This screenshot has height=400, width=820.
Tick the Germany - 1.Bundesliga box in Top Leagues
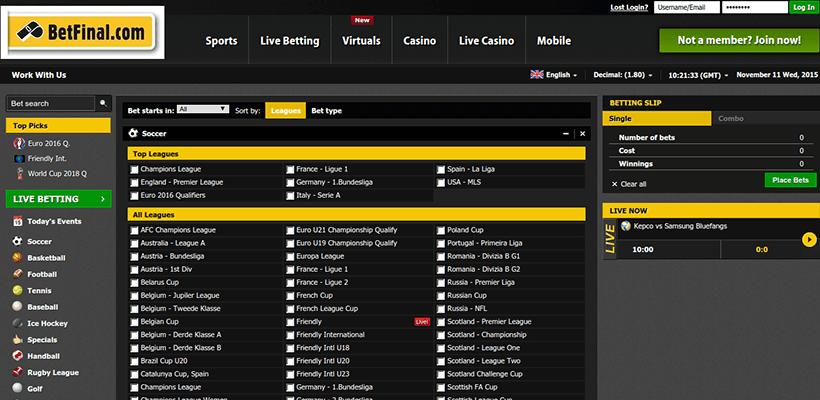click(290, 182)
